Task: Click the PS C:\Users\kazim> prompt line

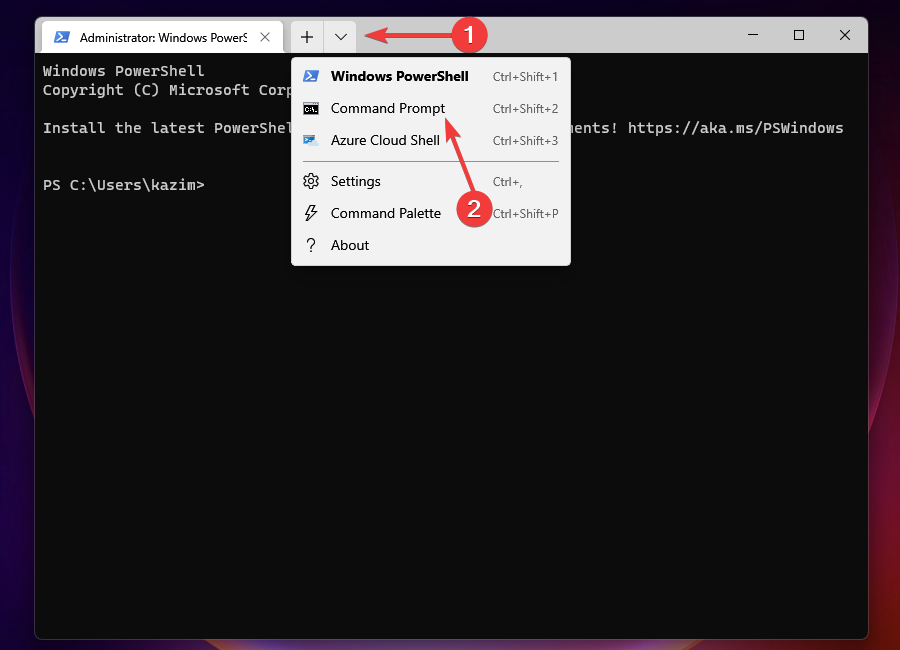Action: point(123,185)
